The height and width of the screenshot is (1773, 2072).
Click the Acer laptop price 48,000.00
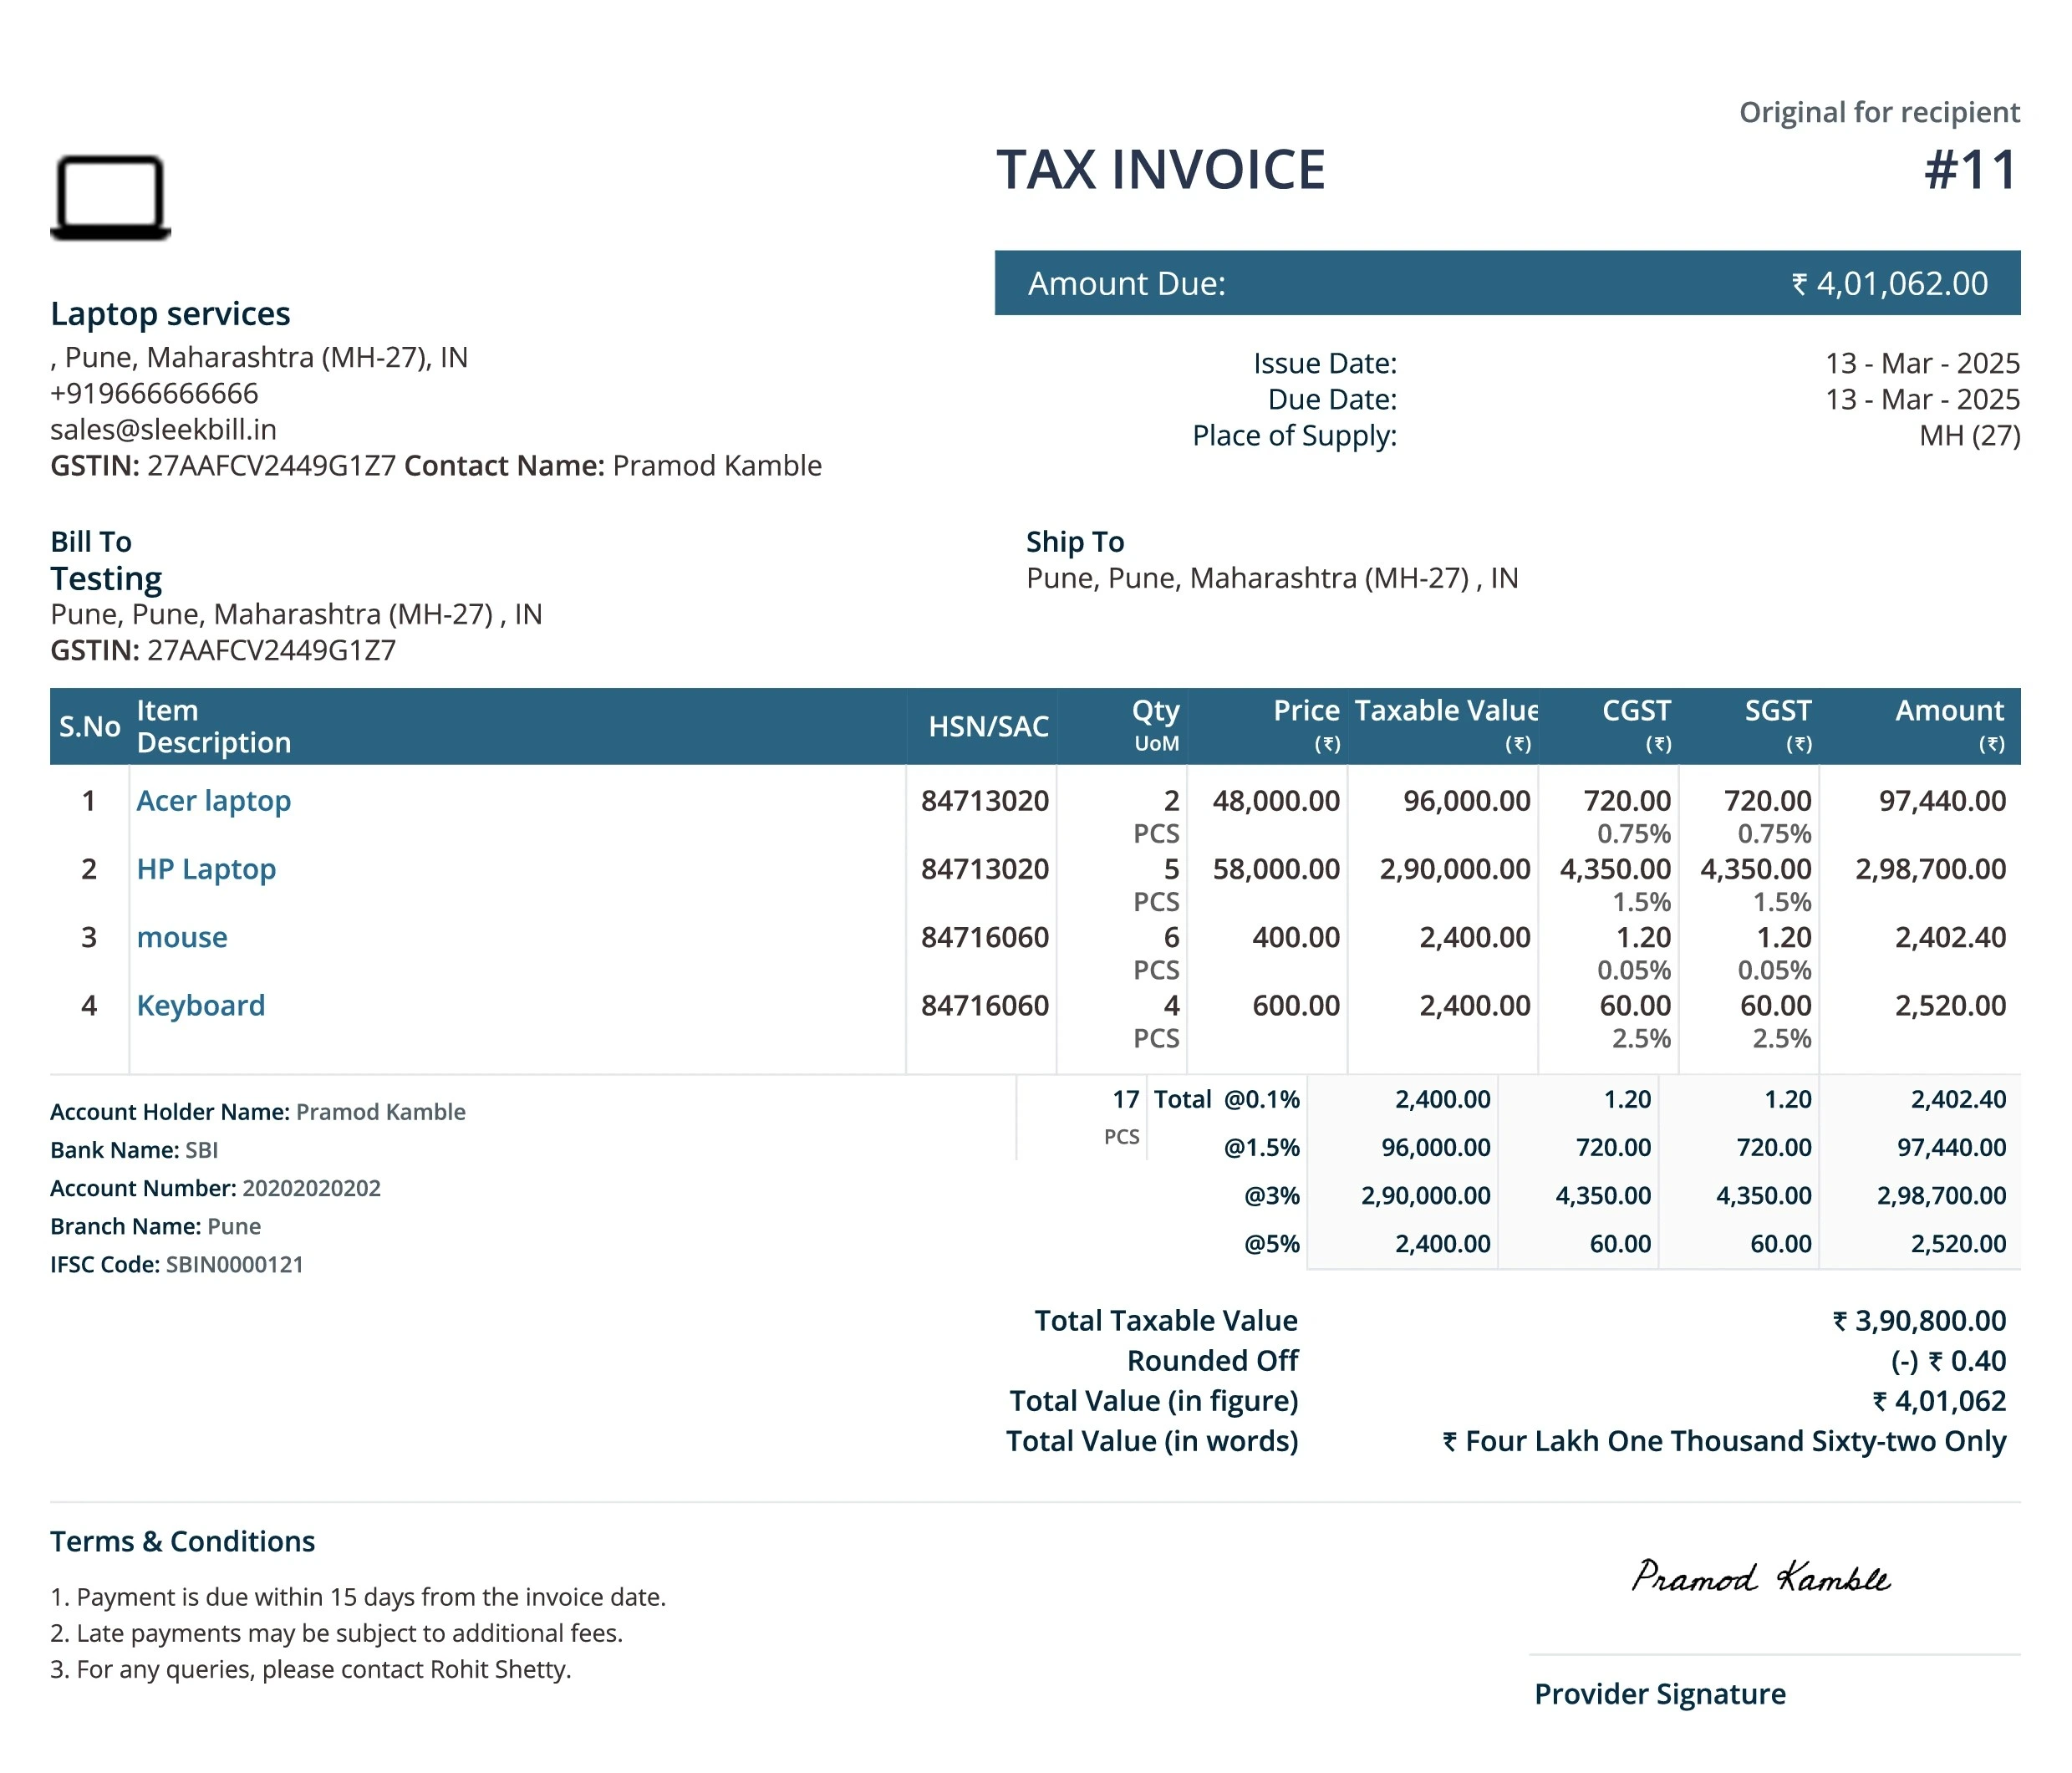1276,801
